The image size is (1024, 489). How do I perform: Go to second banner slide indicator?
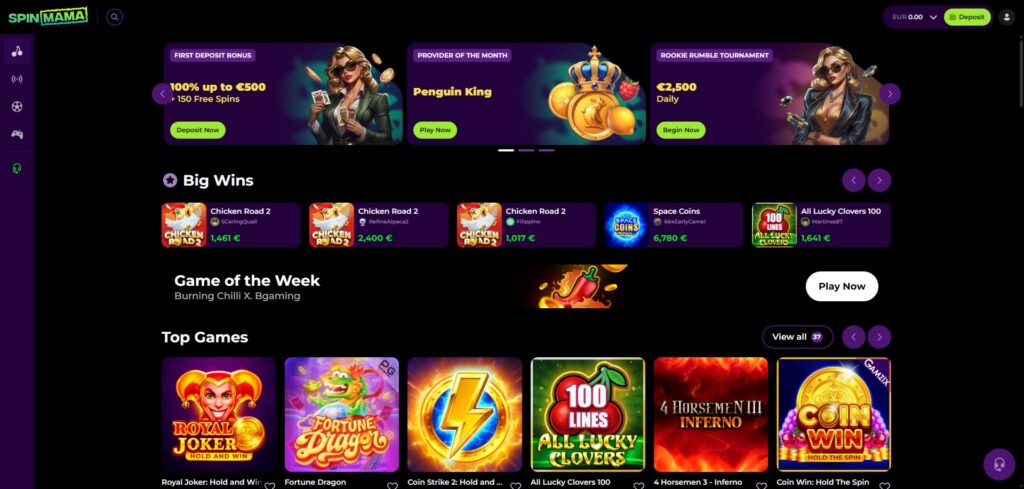(x=526, y=150)
